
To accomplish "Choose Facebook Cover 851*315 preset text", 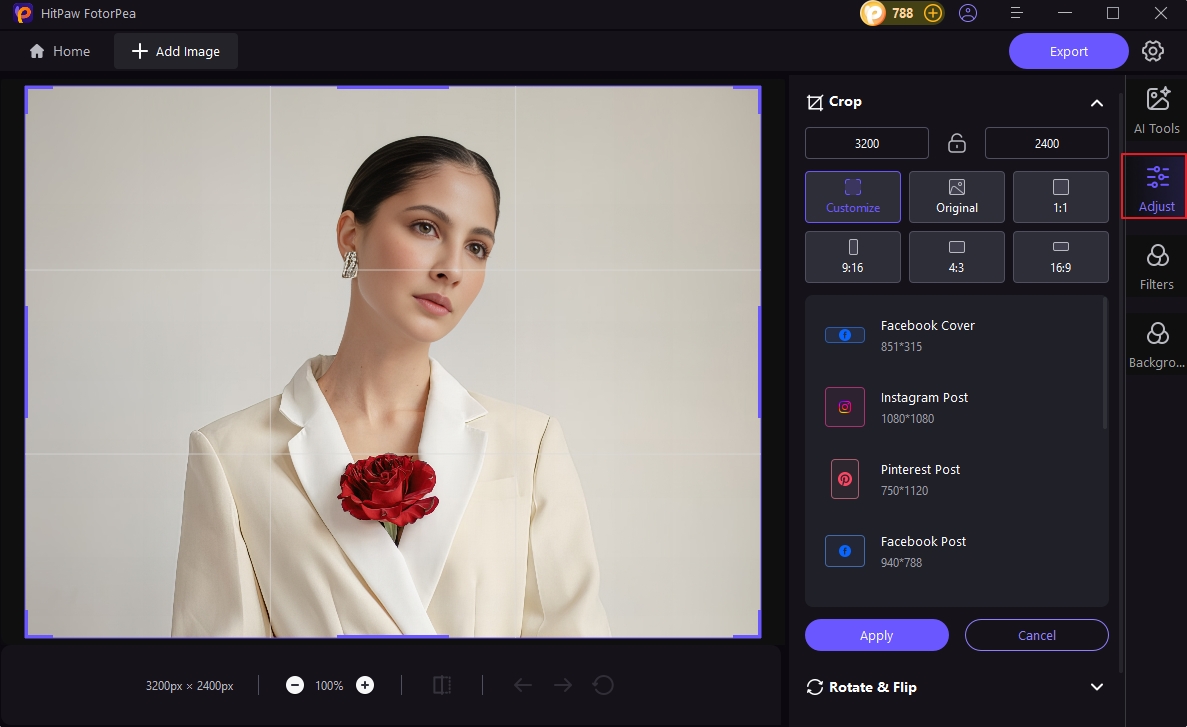I will point(927,335).
